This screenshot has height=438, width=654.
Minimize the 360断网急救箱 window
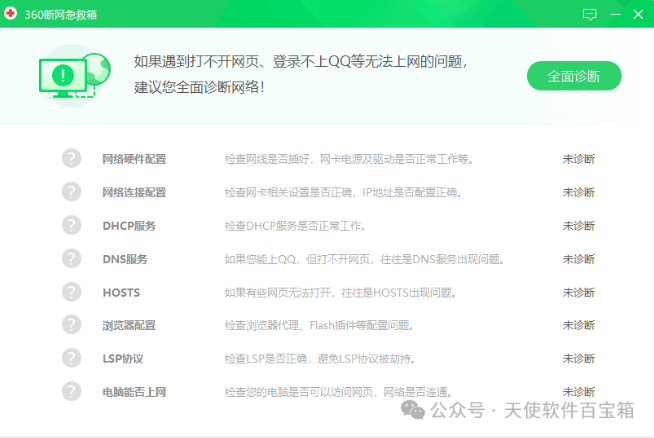click(x=616, y=15)
